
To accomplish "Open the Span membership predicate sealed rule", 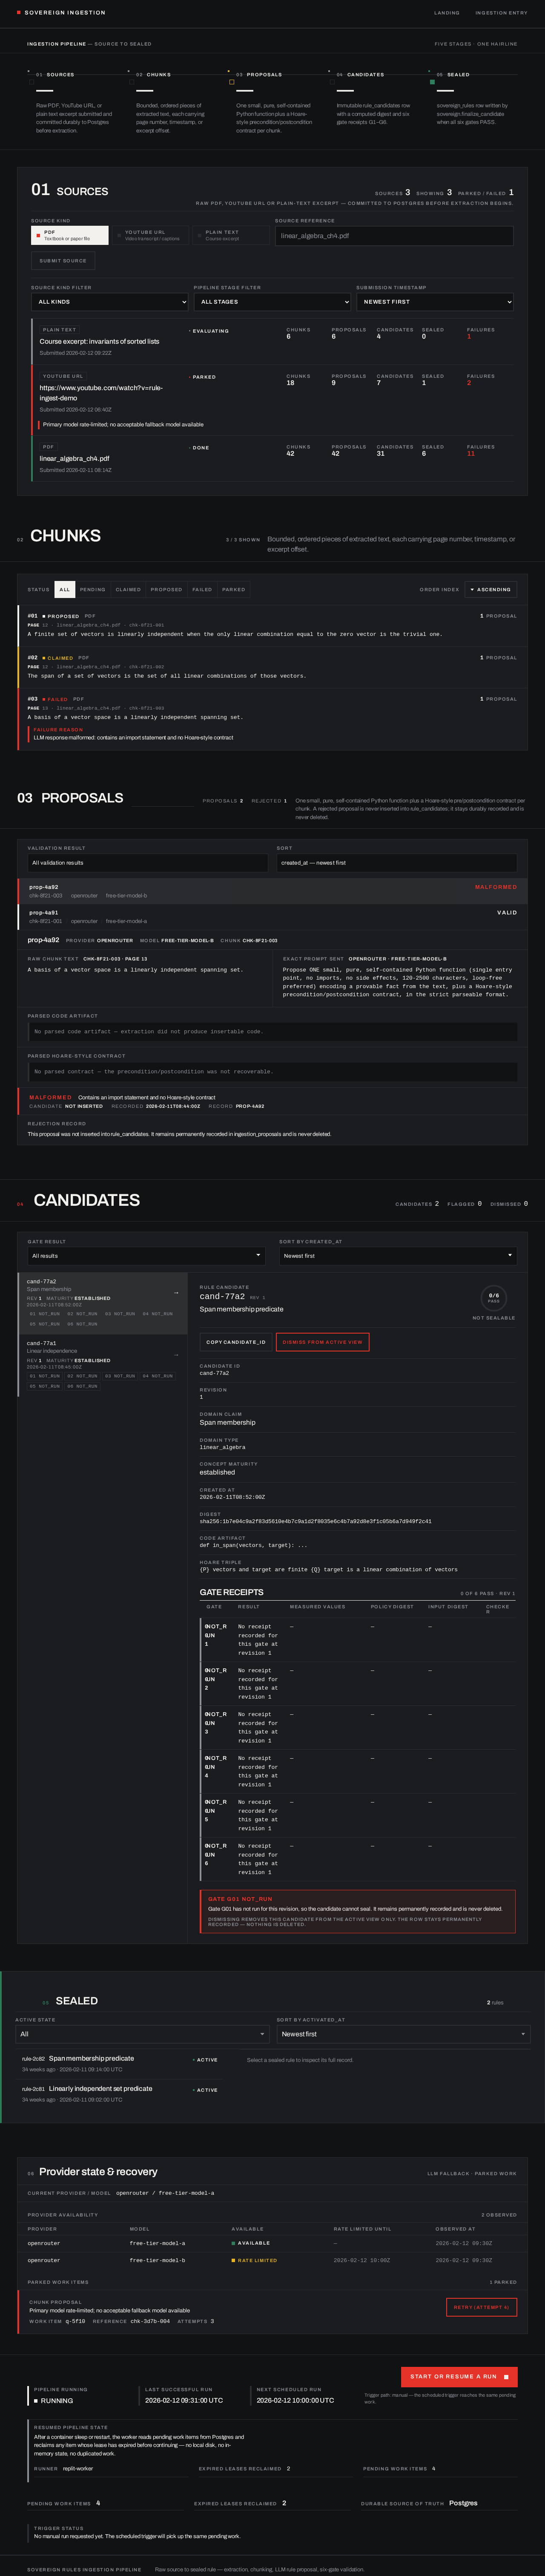I will click(120, 2064).
